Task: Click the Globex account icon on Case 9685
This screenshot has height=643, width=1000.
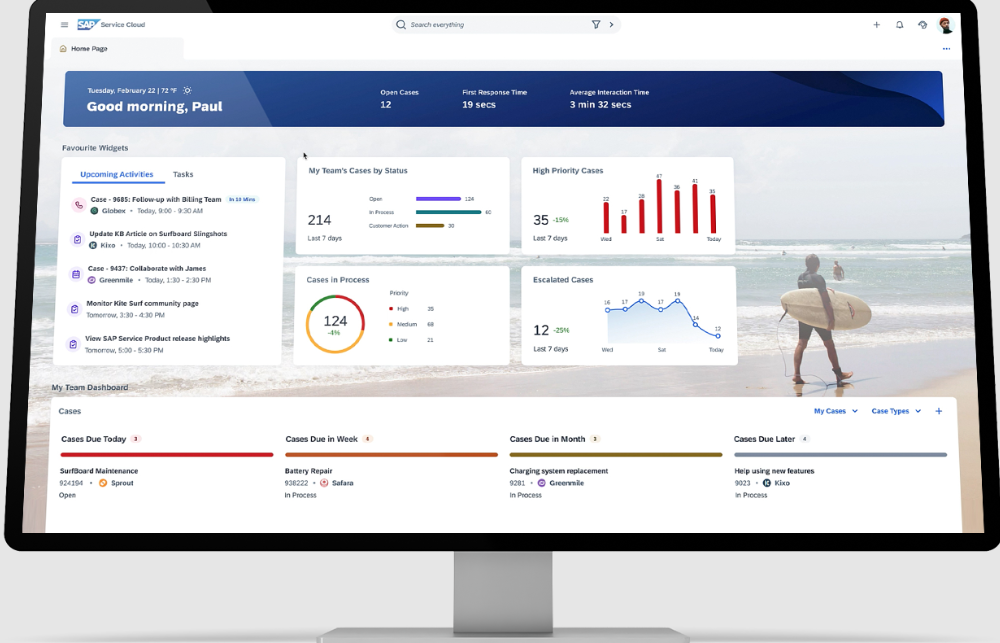Action: (x=95, y=209)
